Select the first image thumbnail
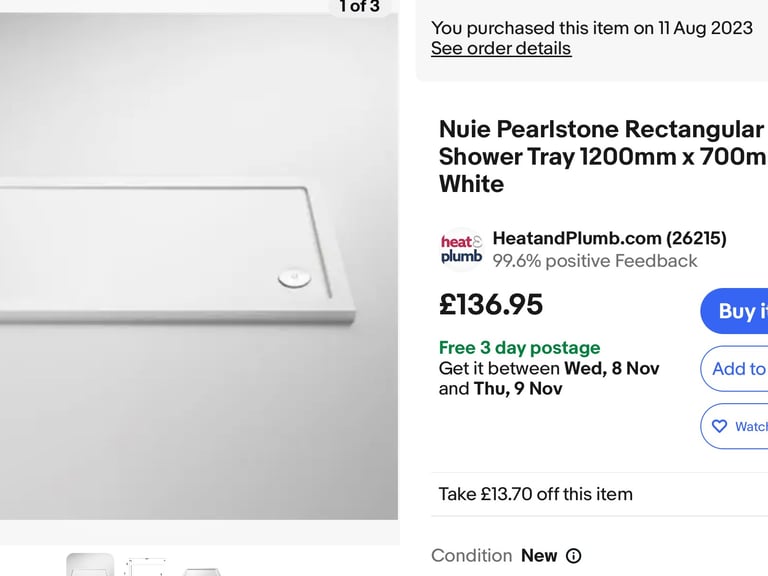The width and height of the screenshot is (768, 576). click(90, 565)
